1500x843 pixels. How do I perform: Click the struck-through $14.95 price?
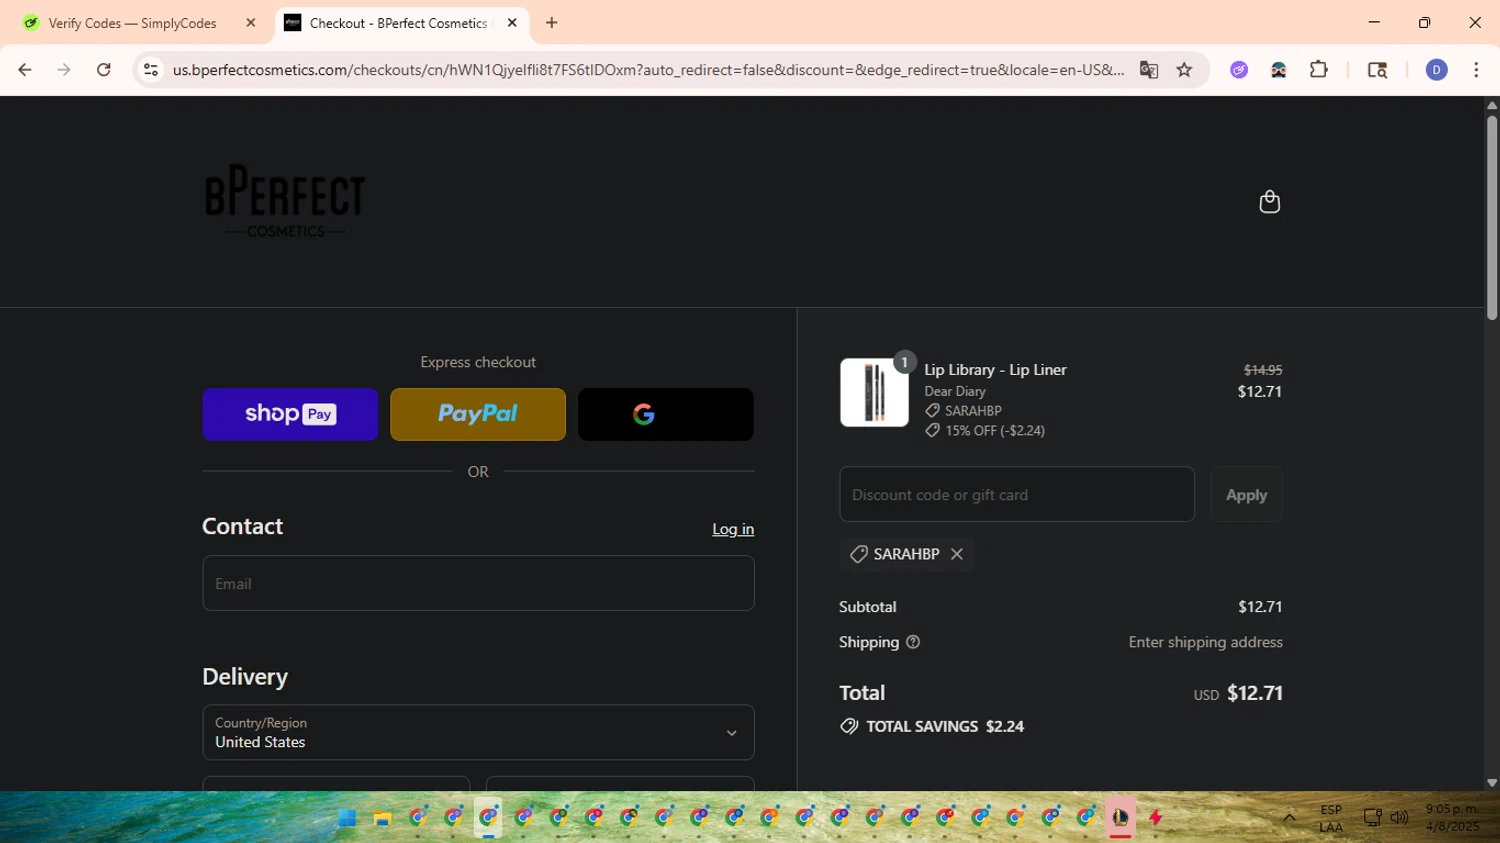click(1263, 370)
